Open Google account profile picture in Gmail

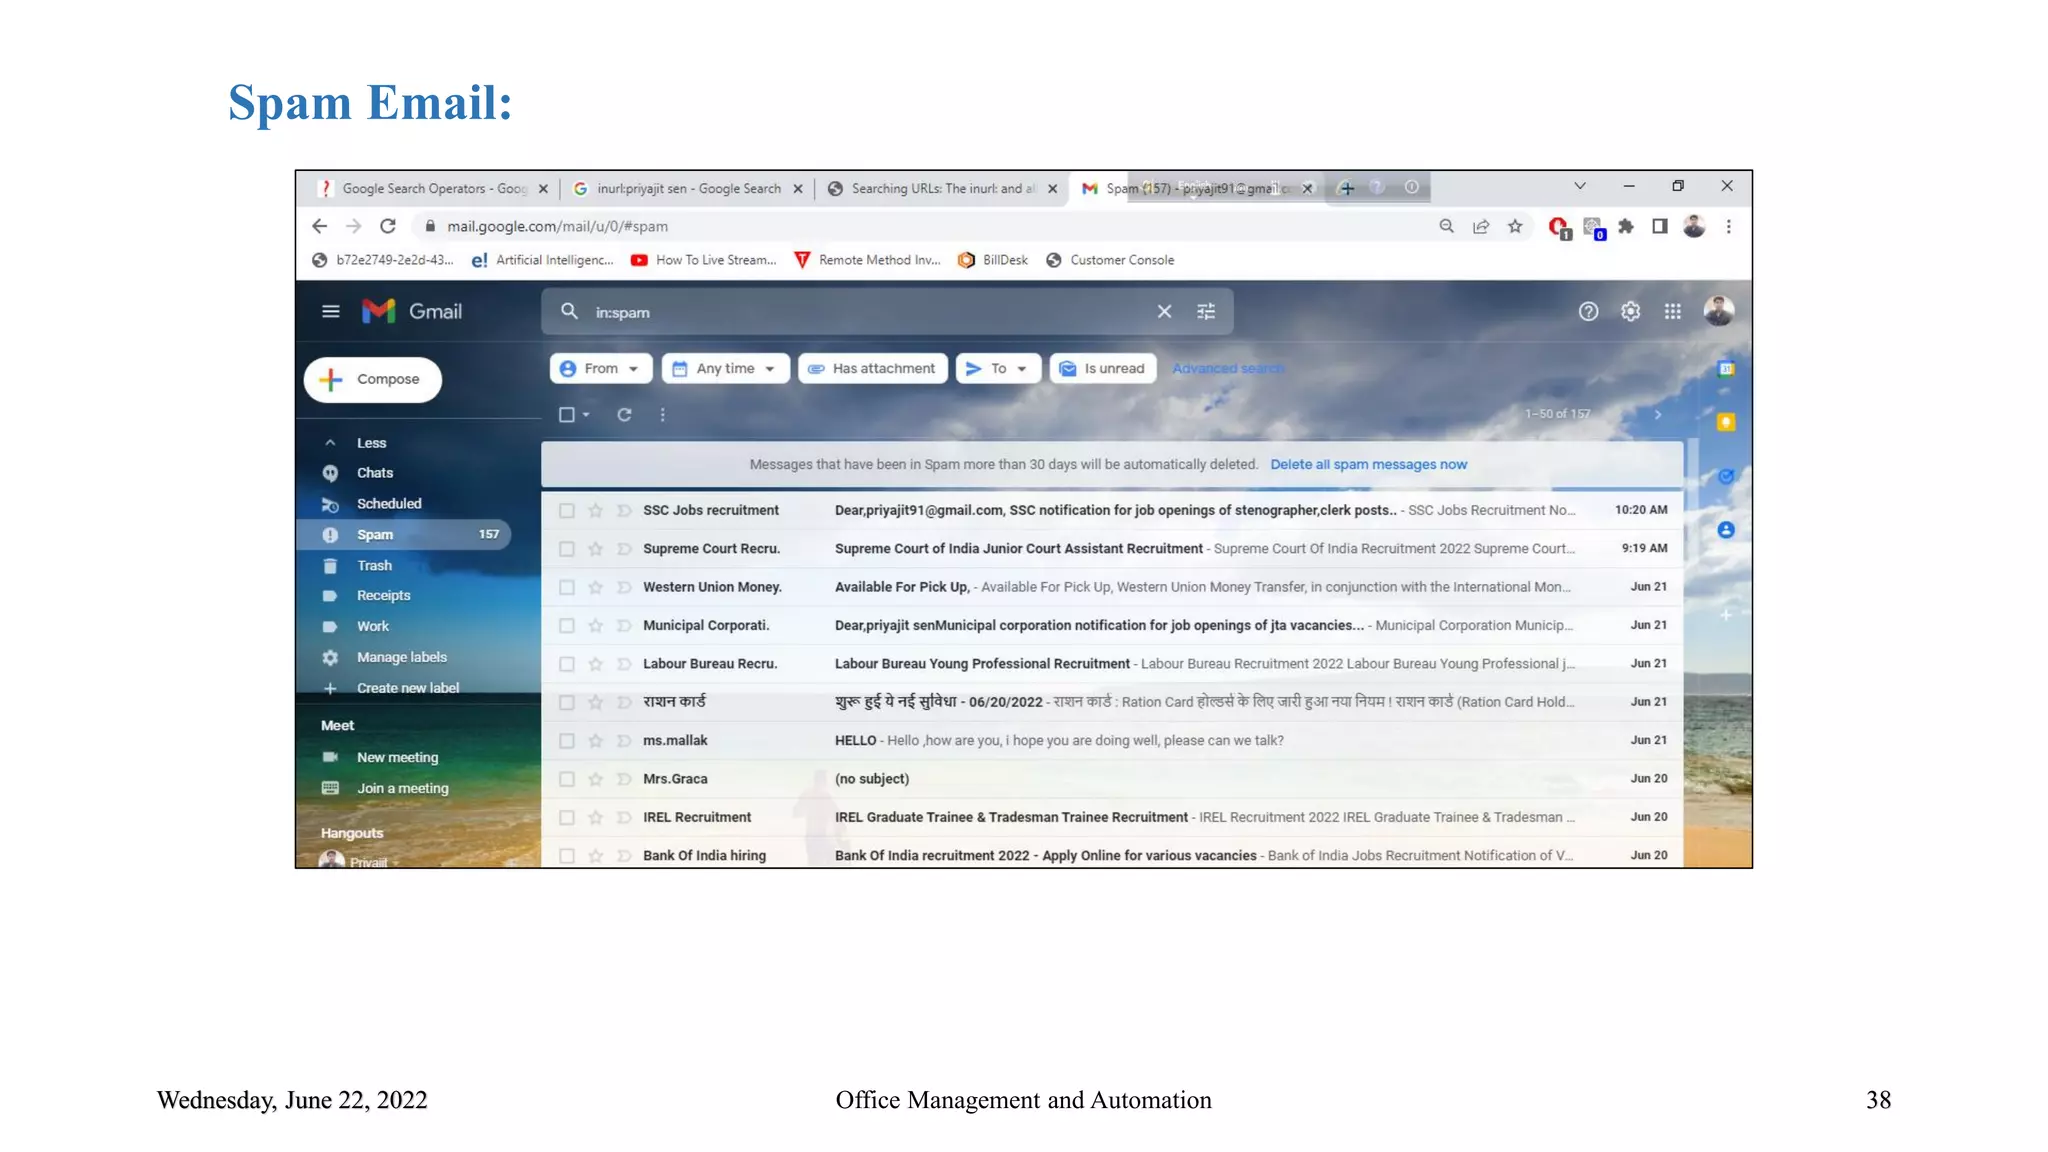click(x=1719, y=311)
